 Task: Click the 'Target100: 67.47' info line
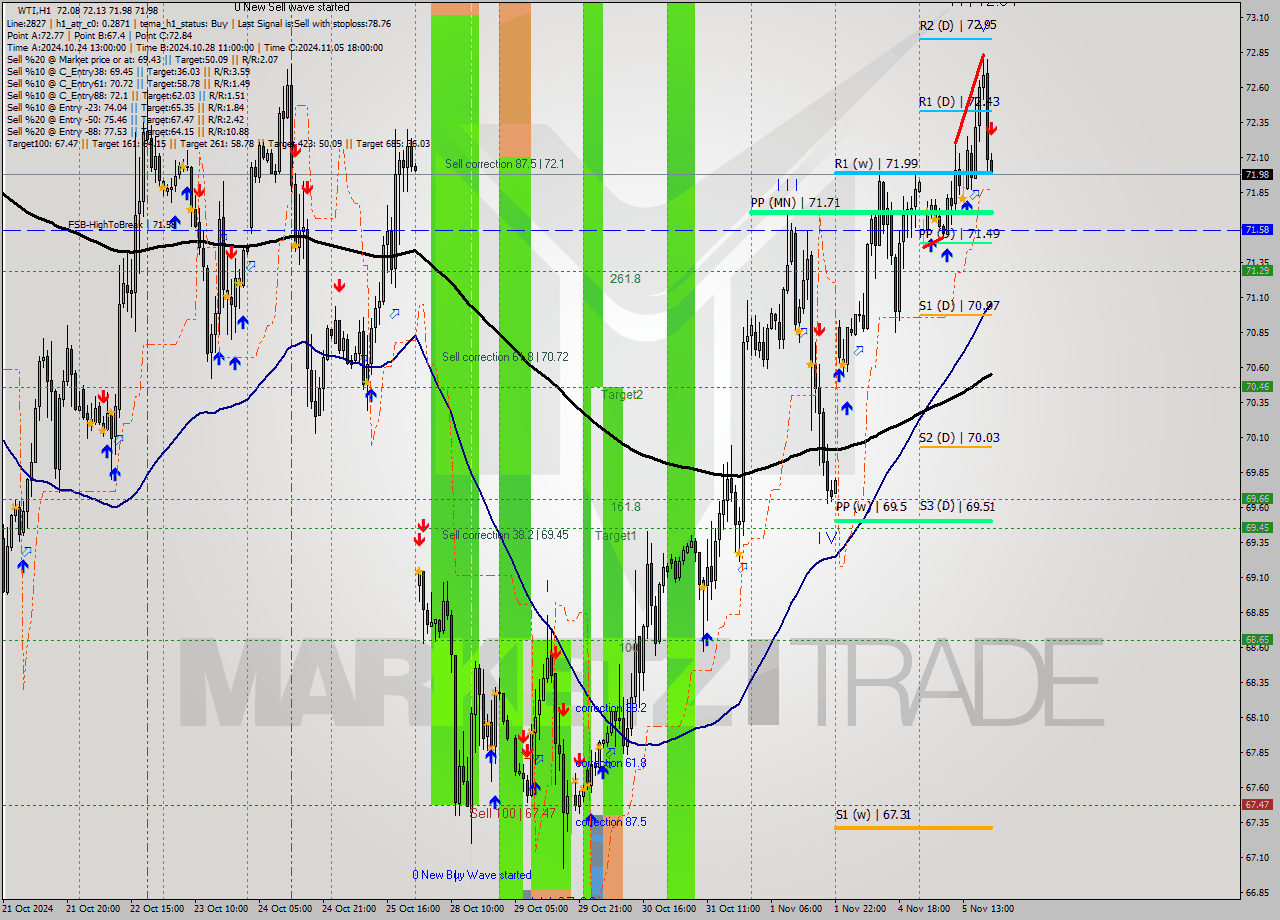tap(218, 143)
